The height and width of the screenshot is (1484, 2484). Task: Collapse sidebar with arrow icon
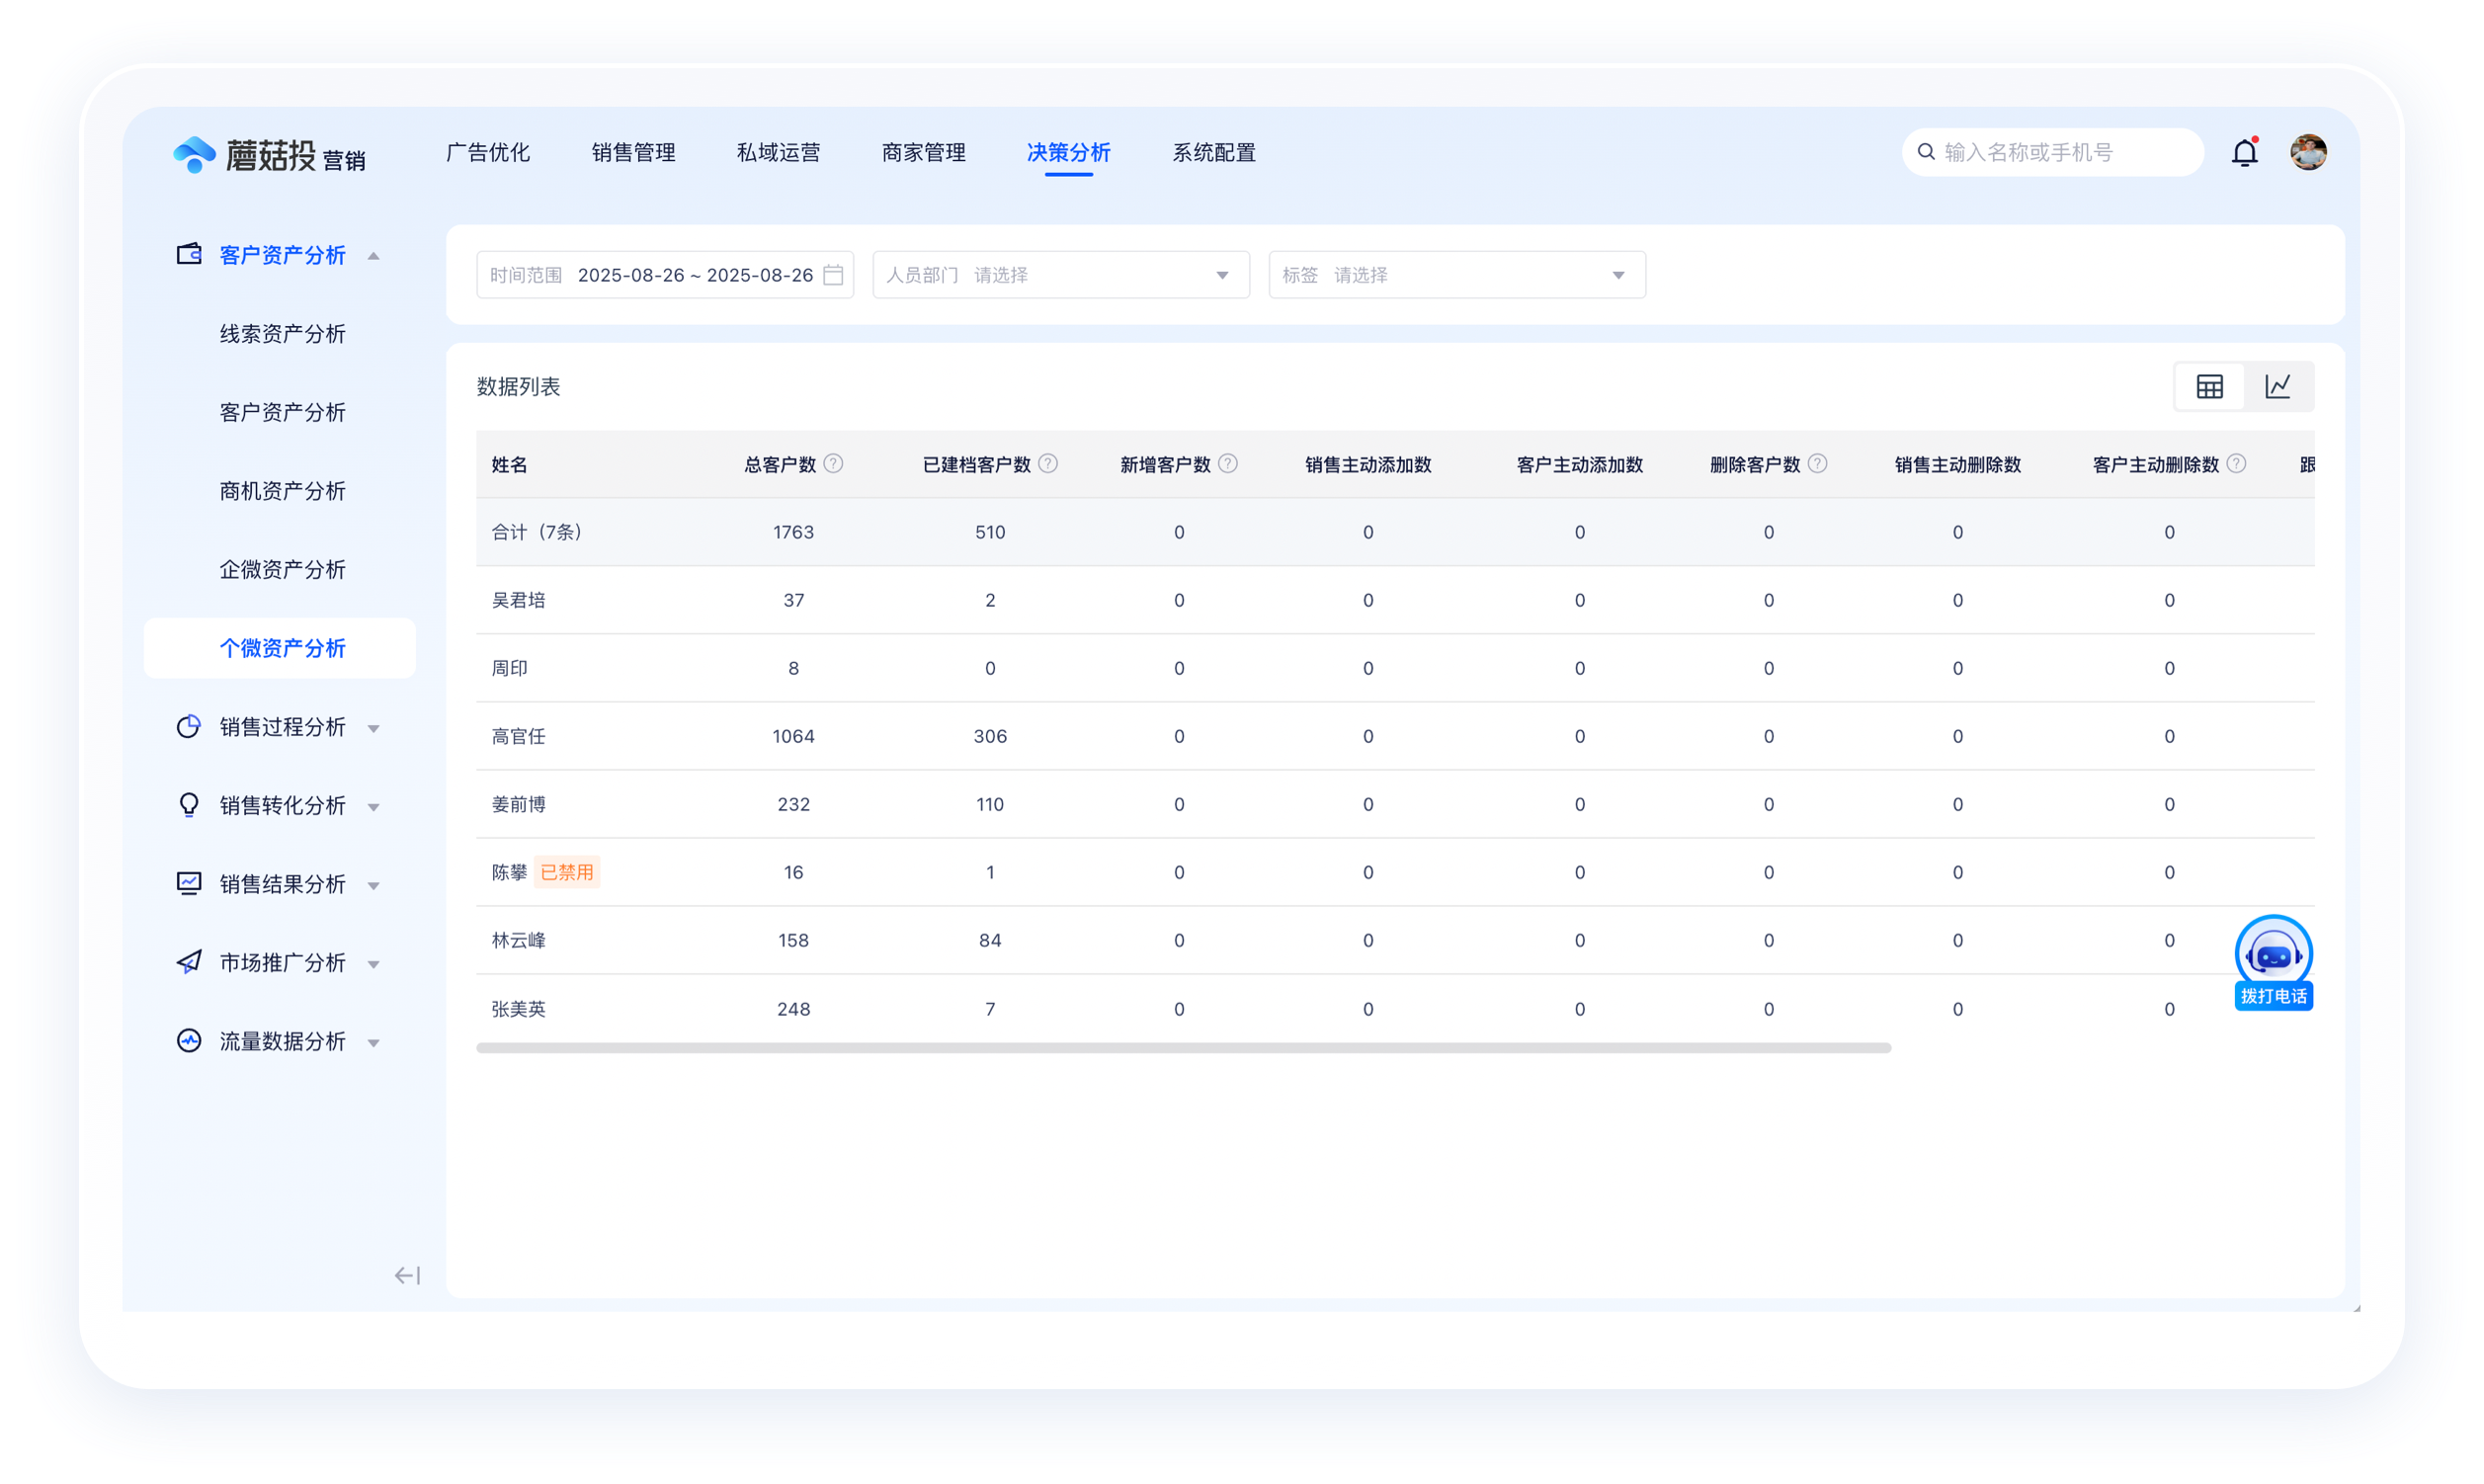[407, 1275]
